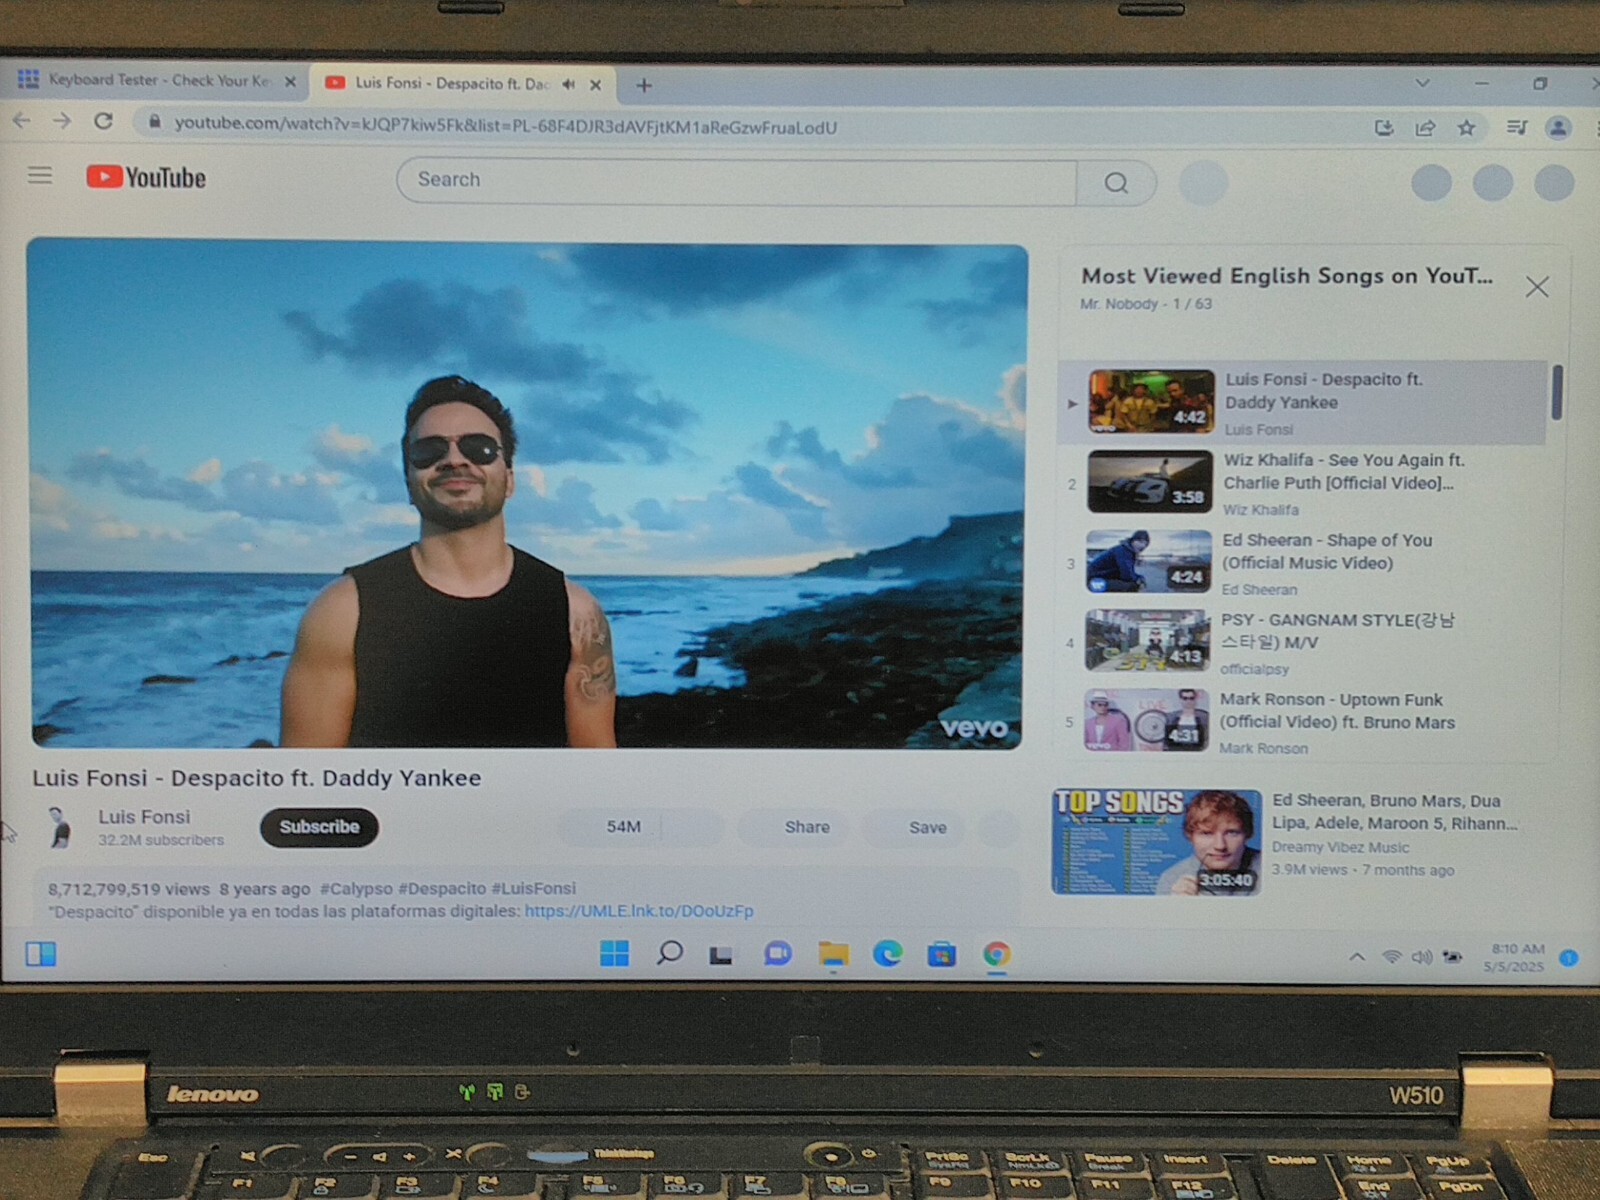Go to the YouTube home logo

(146, 177)
